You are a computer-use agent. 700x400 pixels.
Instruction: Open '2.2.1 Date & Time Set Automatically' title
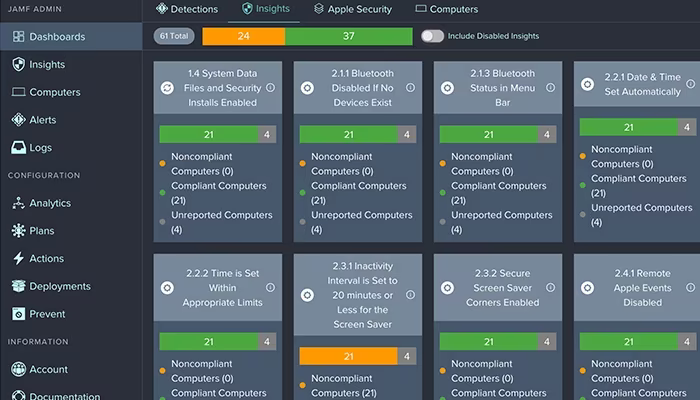pyautogui.click(x=642, y=84)
